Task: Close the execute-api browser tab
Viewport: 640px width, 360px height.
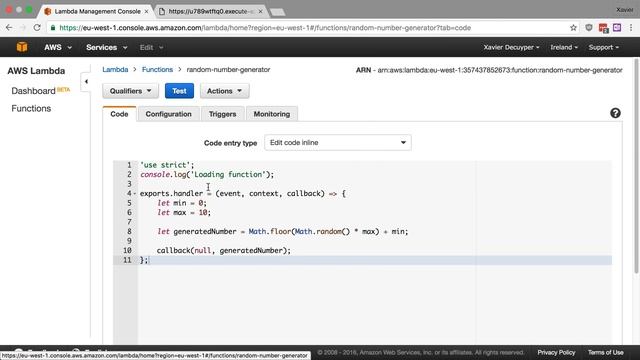Action: 260,11
